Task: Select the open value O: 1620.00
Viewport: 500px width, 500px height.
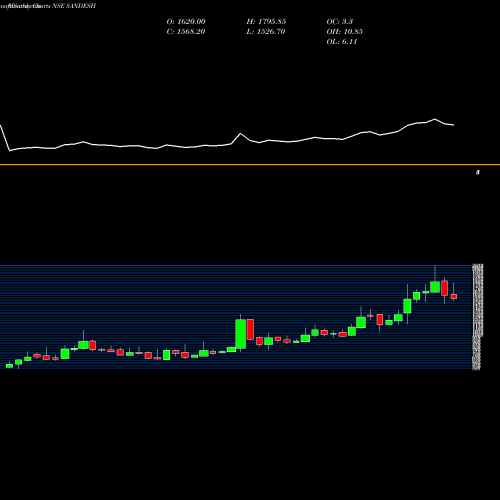Action: 186,22
